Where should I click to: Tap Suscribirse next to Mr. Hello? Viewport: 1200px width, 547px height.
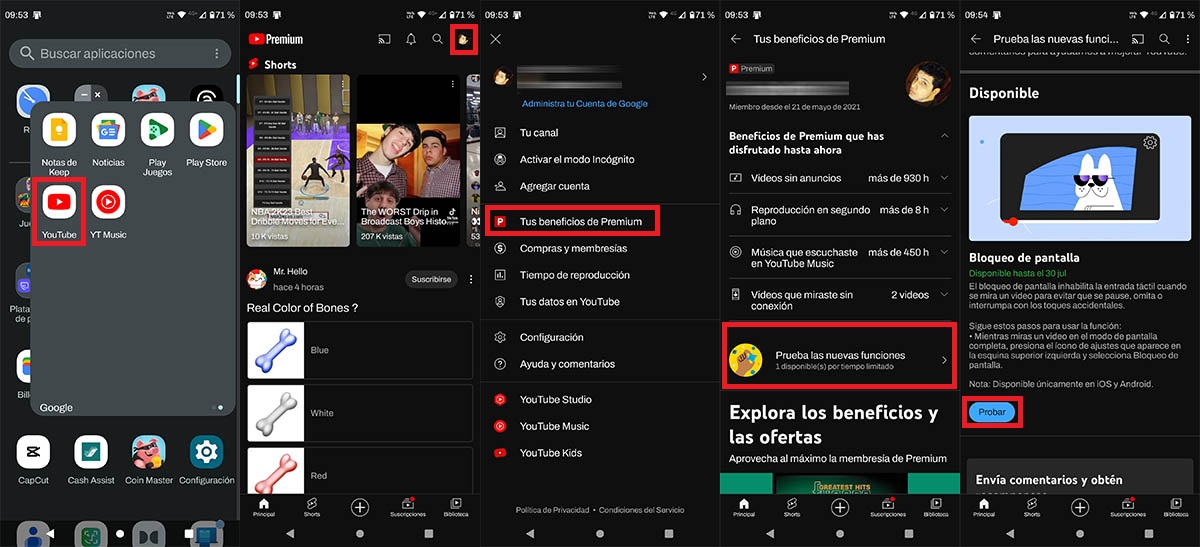(x=430, y=279)
